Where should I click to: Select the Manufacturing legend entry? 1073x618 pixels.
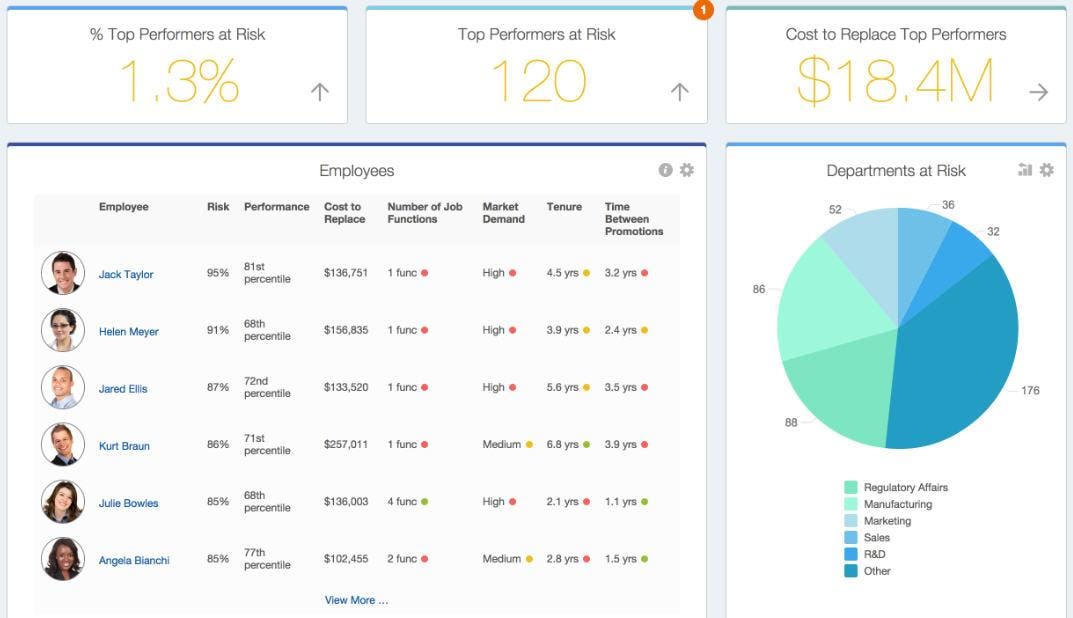click(888, 504)
